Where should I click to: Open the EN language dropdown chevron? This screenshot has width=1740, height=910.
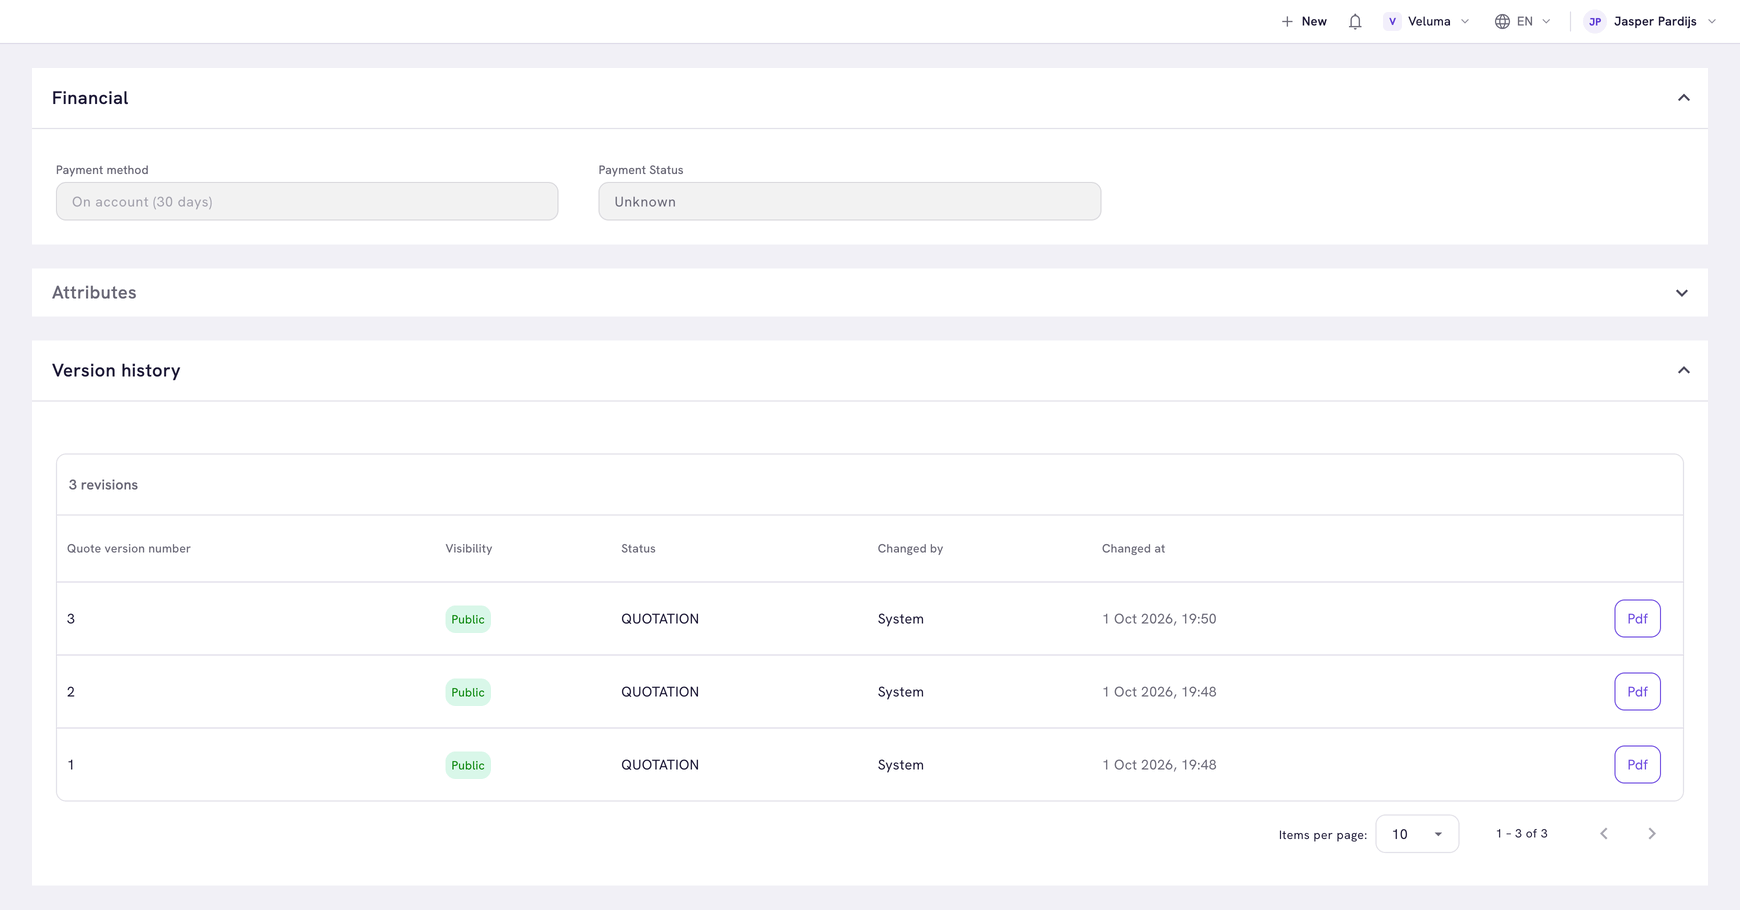coord(1546,21)
